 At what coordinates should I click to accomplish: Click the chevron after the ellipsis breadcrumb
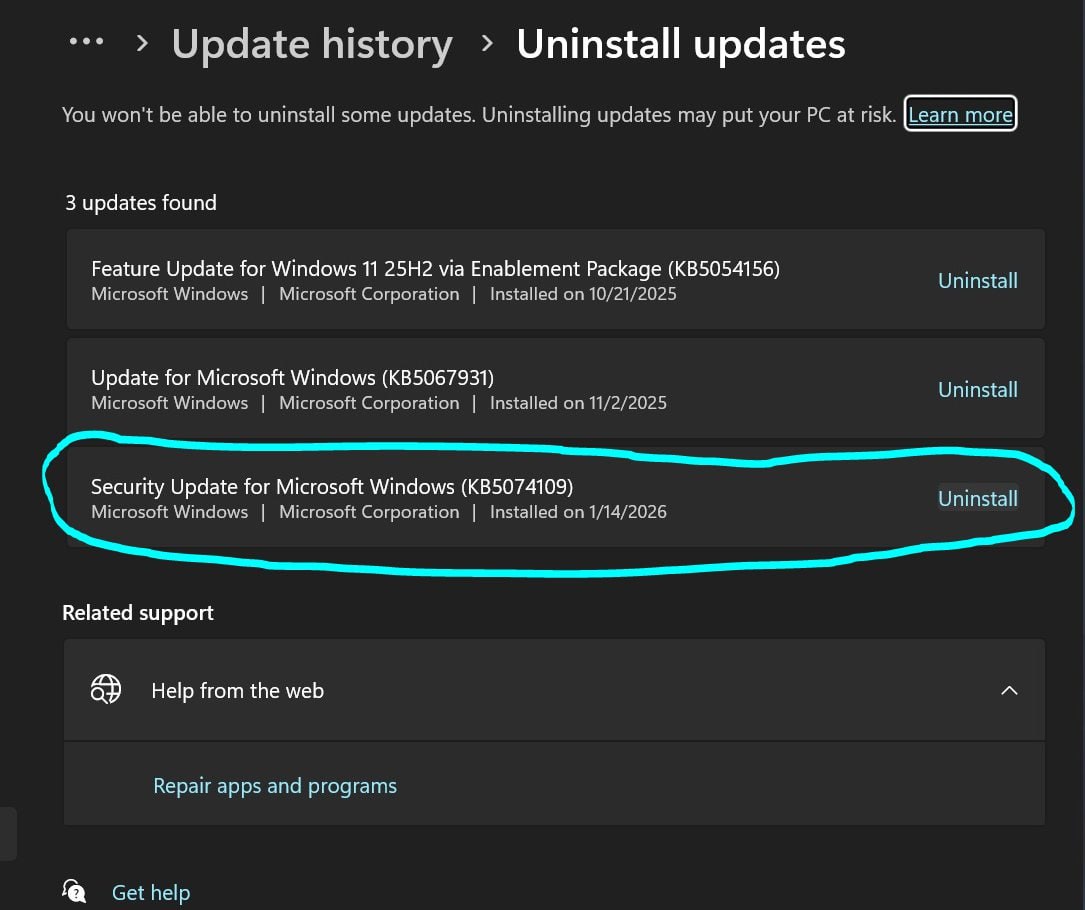click(141, 43)
